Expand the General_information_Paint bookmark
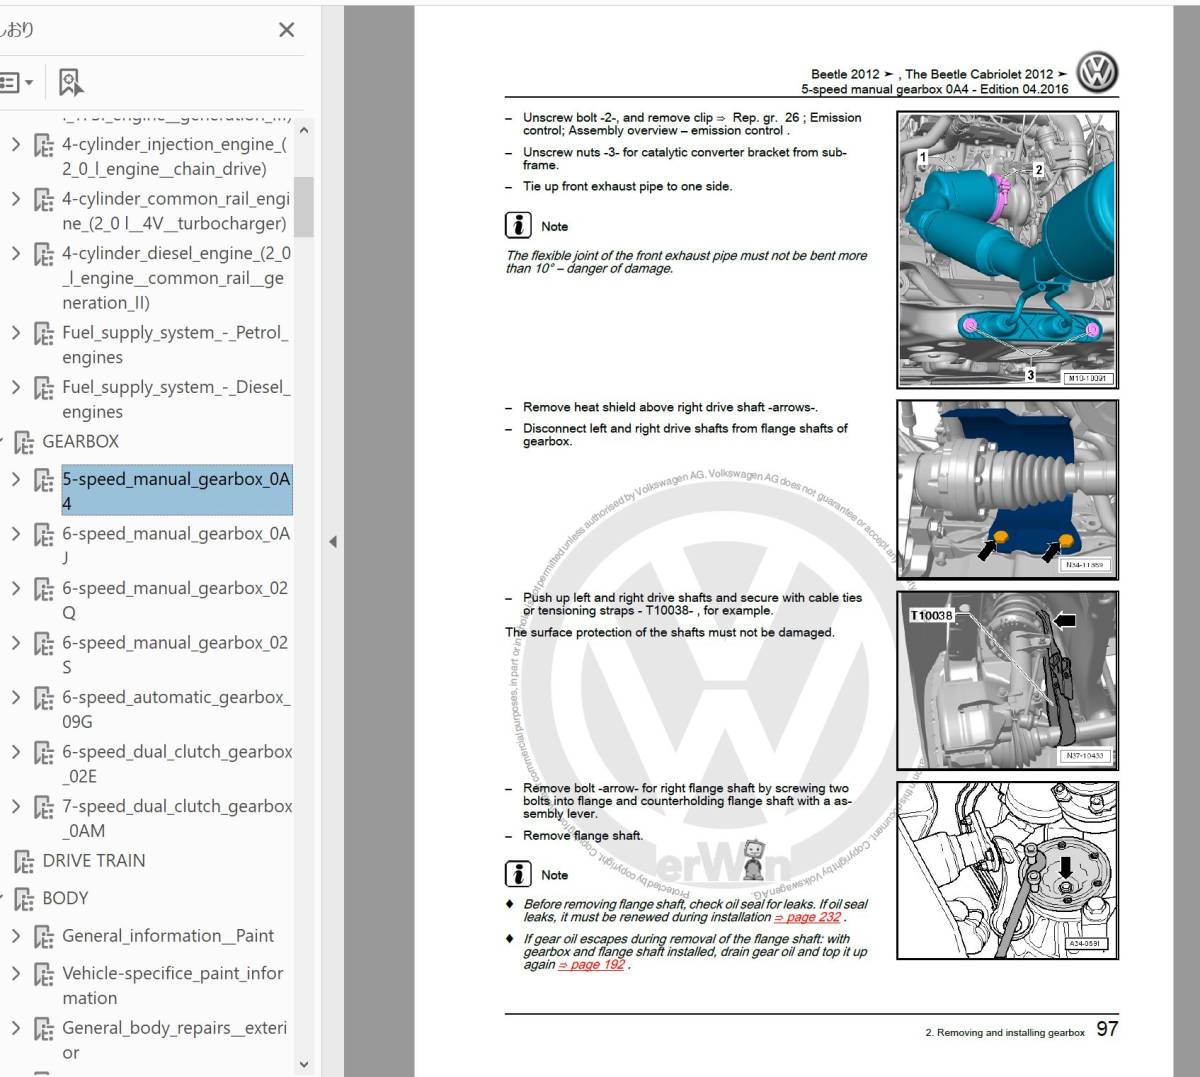This screenshot has width=1200, height=1077. (x=16, y=936)
